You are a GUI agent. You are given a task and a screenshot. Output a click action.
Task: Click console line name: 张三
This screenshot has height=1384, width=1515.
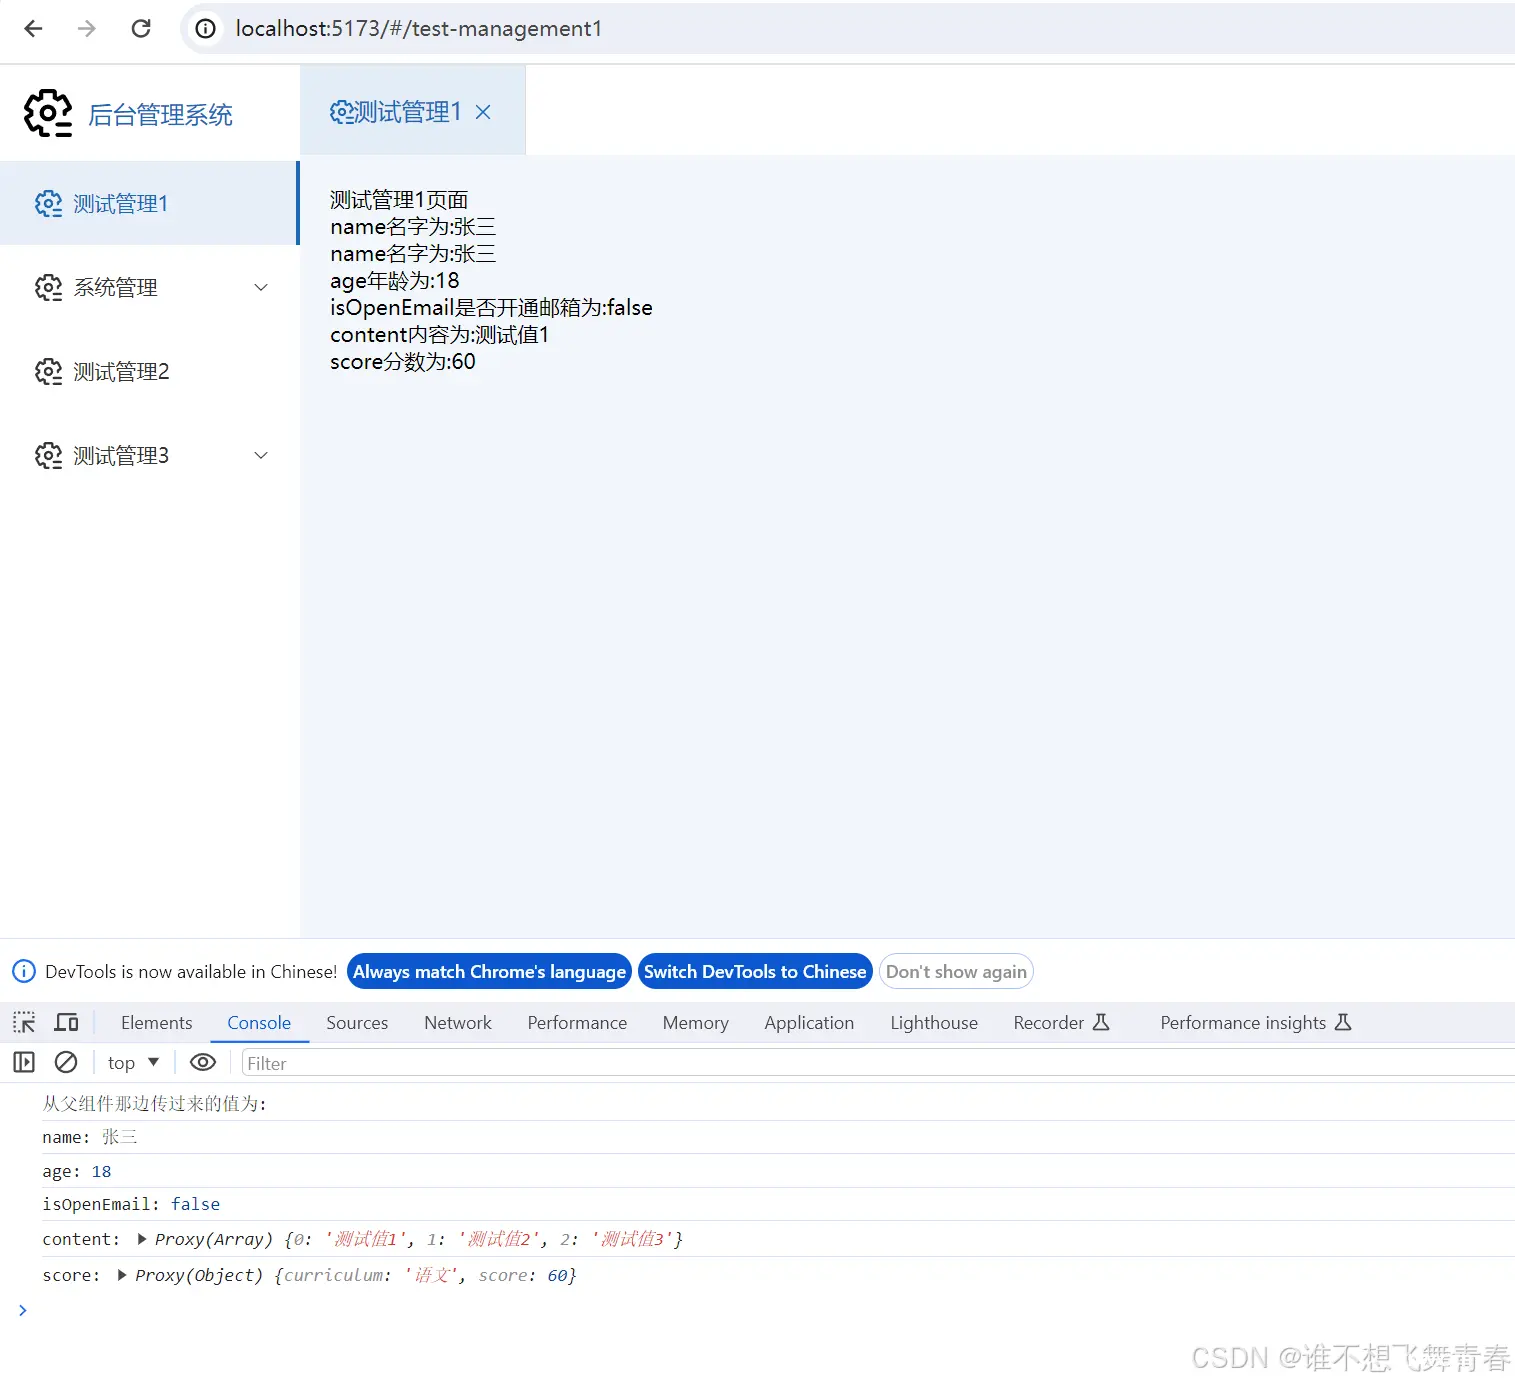click(x=90, y=1137)
